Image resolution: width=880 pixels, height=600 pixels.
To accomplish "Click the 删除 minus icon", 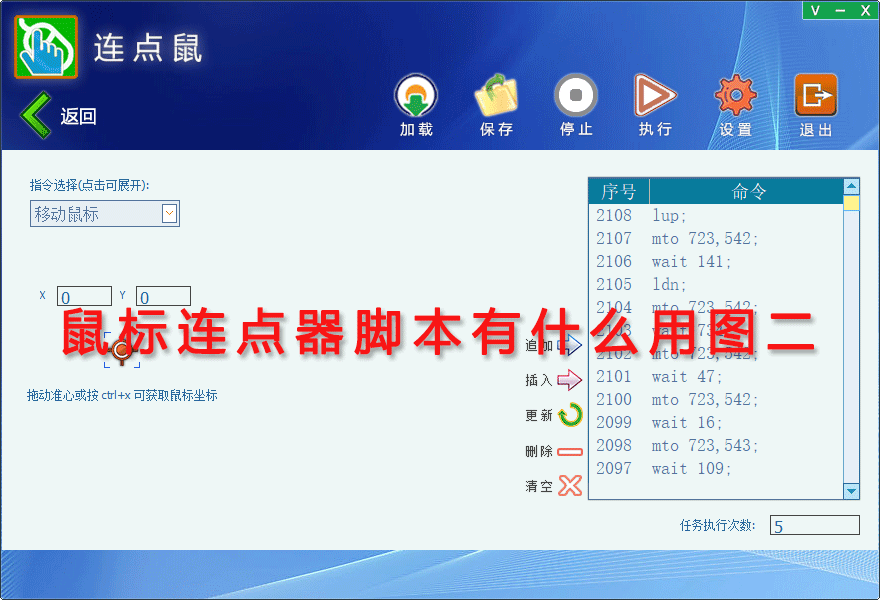I will [x=570, y=451].
